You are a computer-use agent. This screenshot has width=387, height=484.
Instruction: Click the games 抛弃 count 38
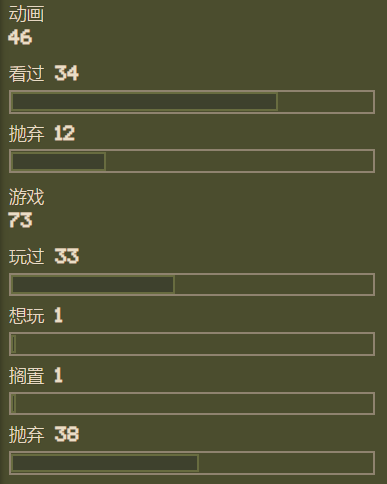(67, 434)
